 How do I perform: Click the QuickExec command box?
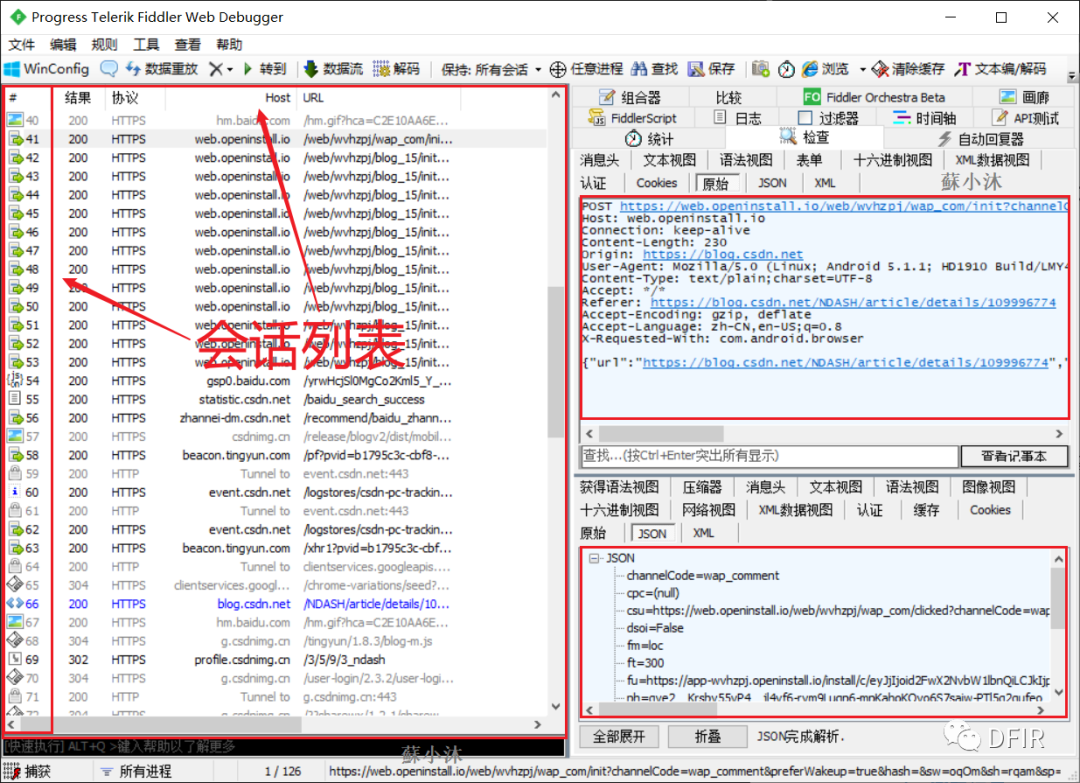coord(284,747)
